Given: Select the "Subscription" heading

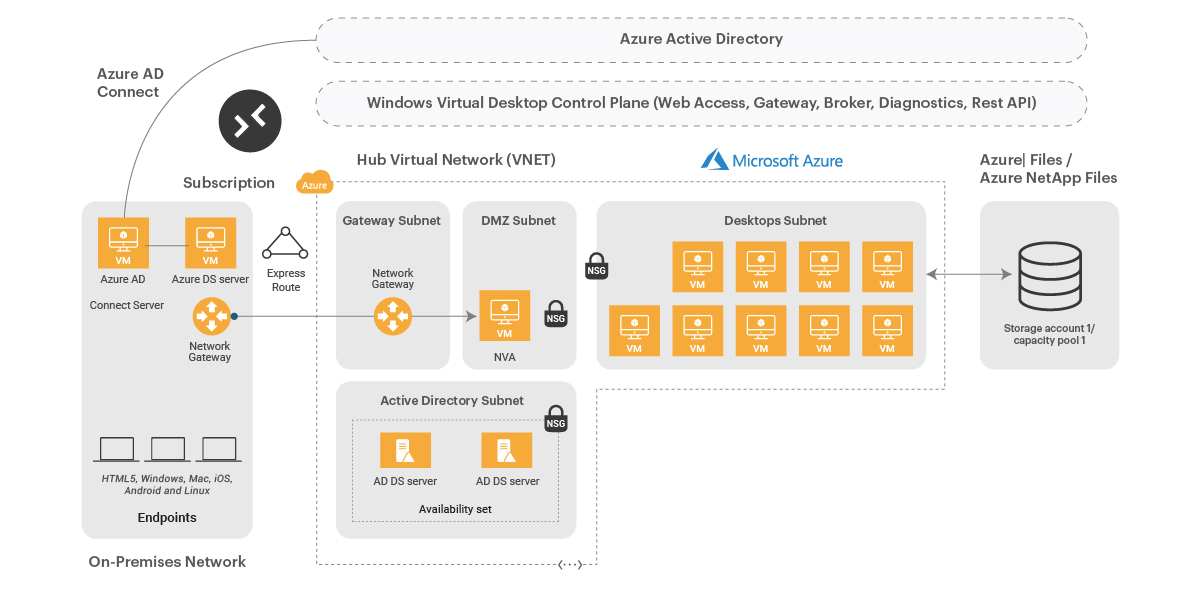Looking at the screenshot, I should (229, 183).
